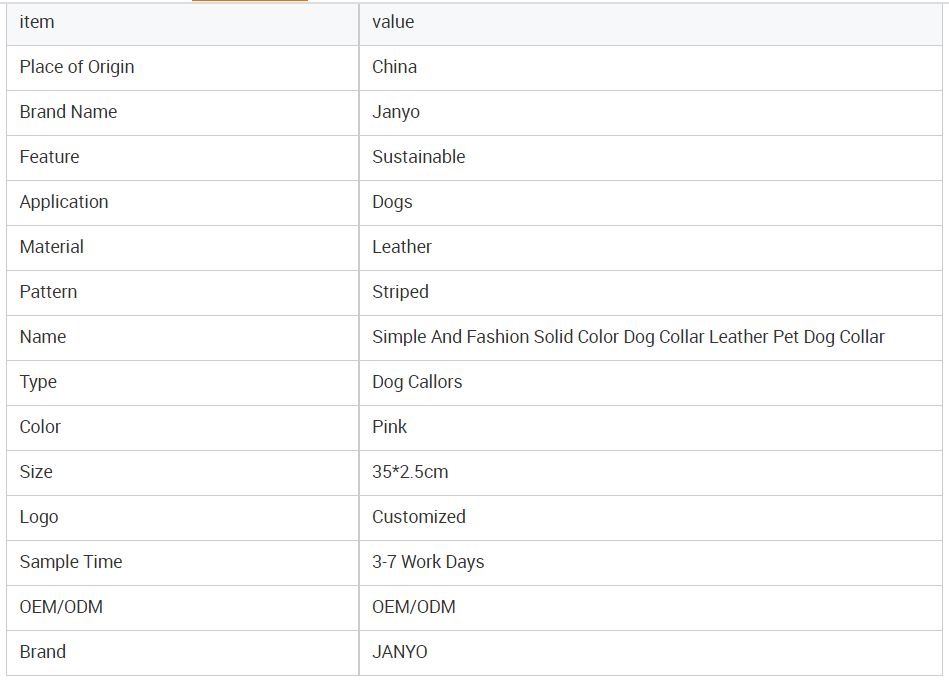Viewport: 949px width, 682px height.
Task: Select the 'Striped' pattern value
Action: click(400, 292)
